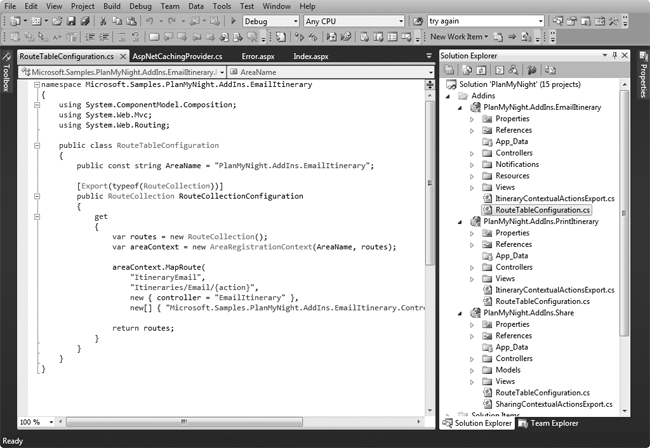Switch to the Index.aspx tab

311,56
